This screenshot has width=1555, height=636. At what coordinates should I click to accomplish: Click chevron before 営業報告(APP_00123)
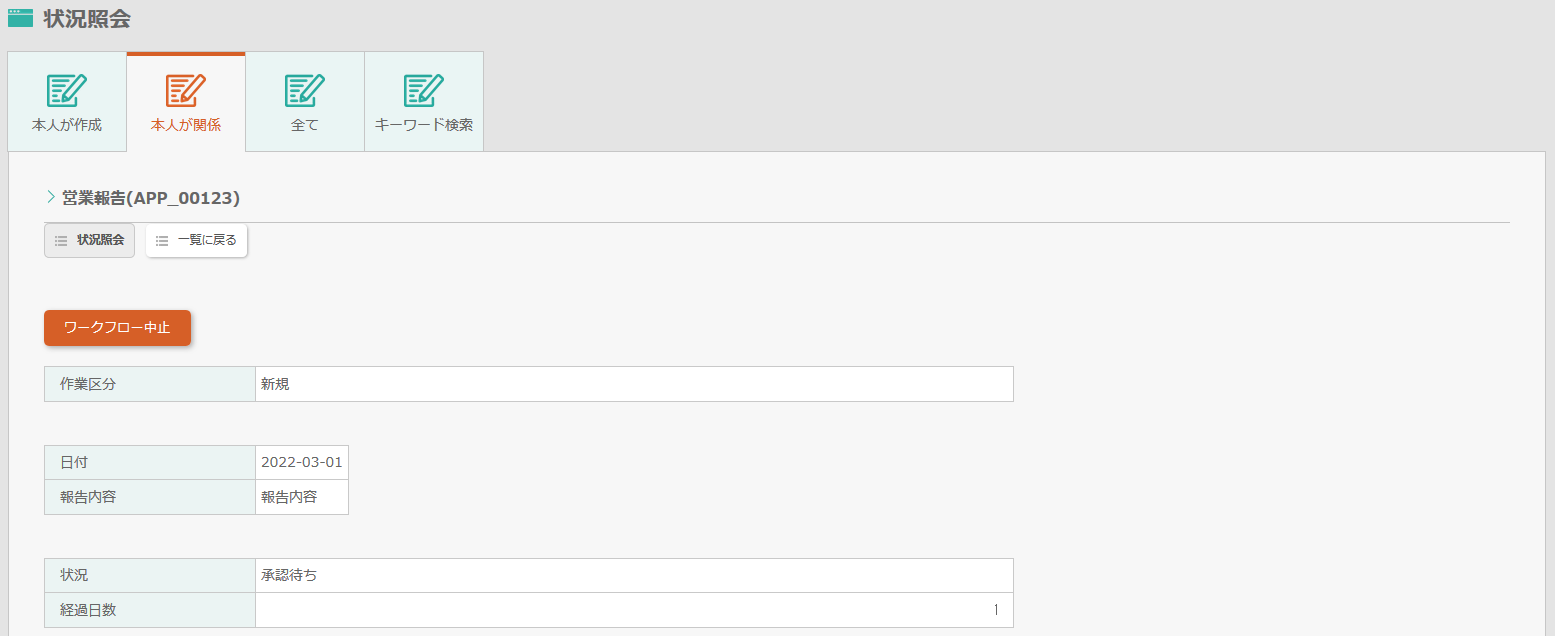tap(50, 197)
